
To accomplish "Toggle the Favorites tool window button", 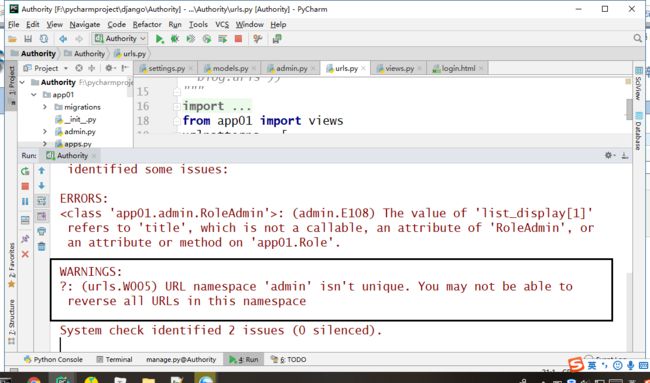I will (x=12, y=265).
